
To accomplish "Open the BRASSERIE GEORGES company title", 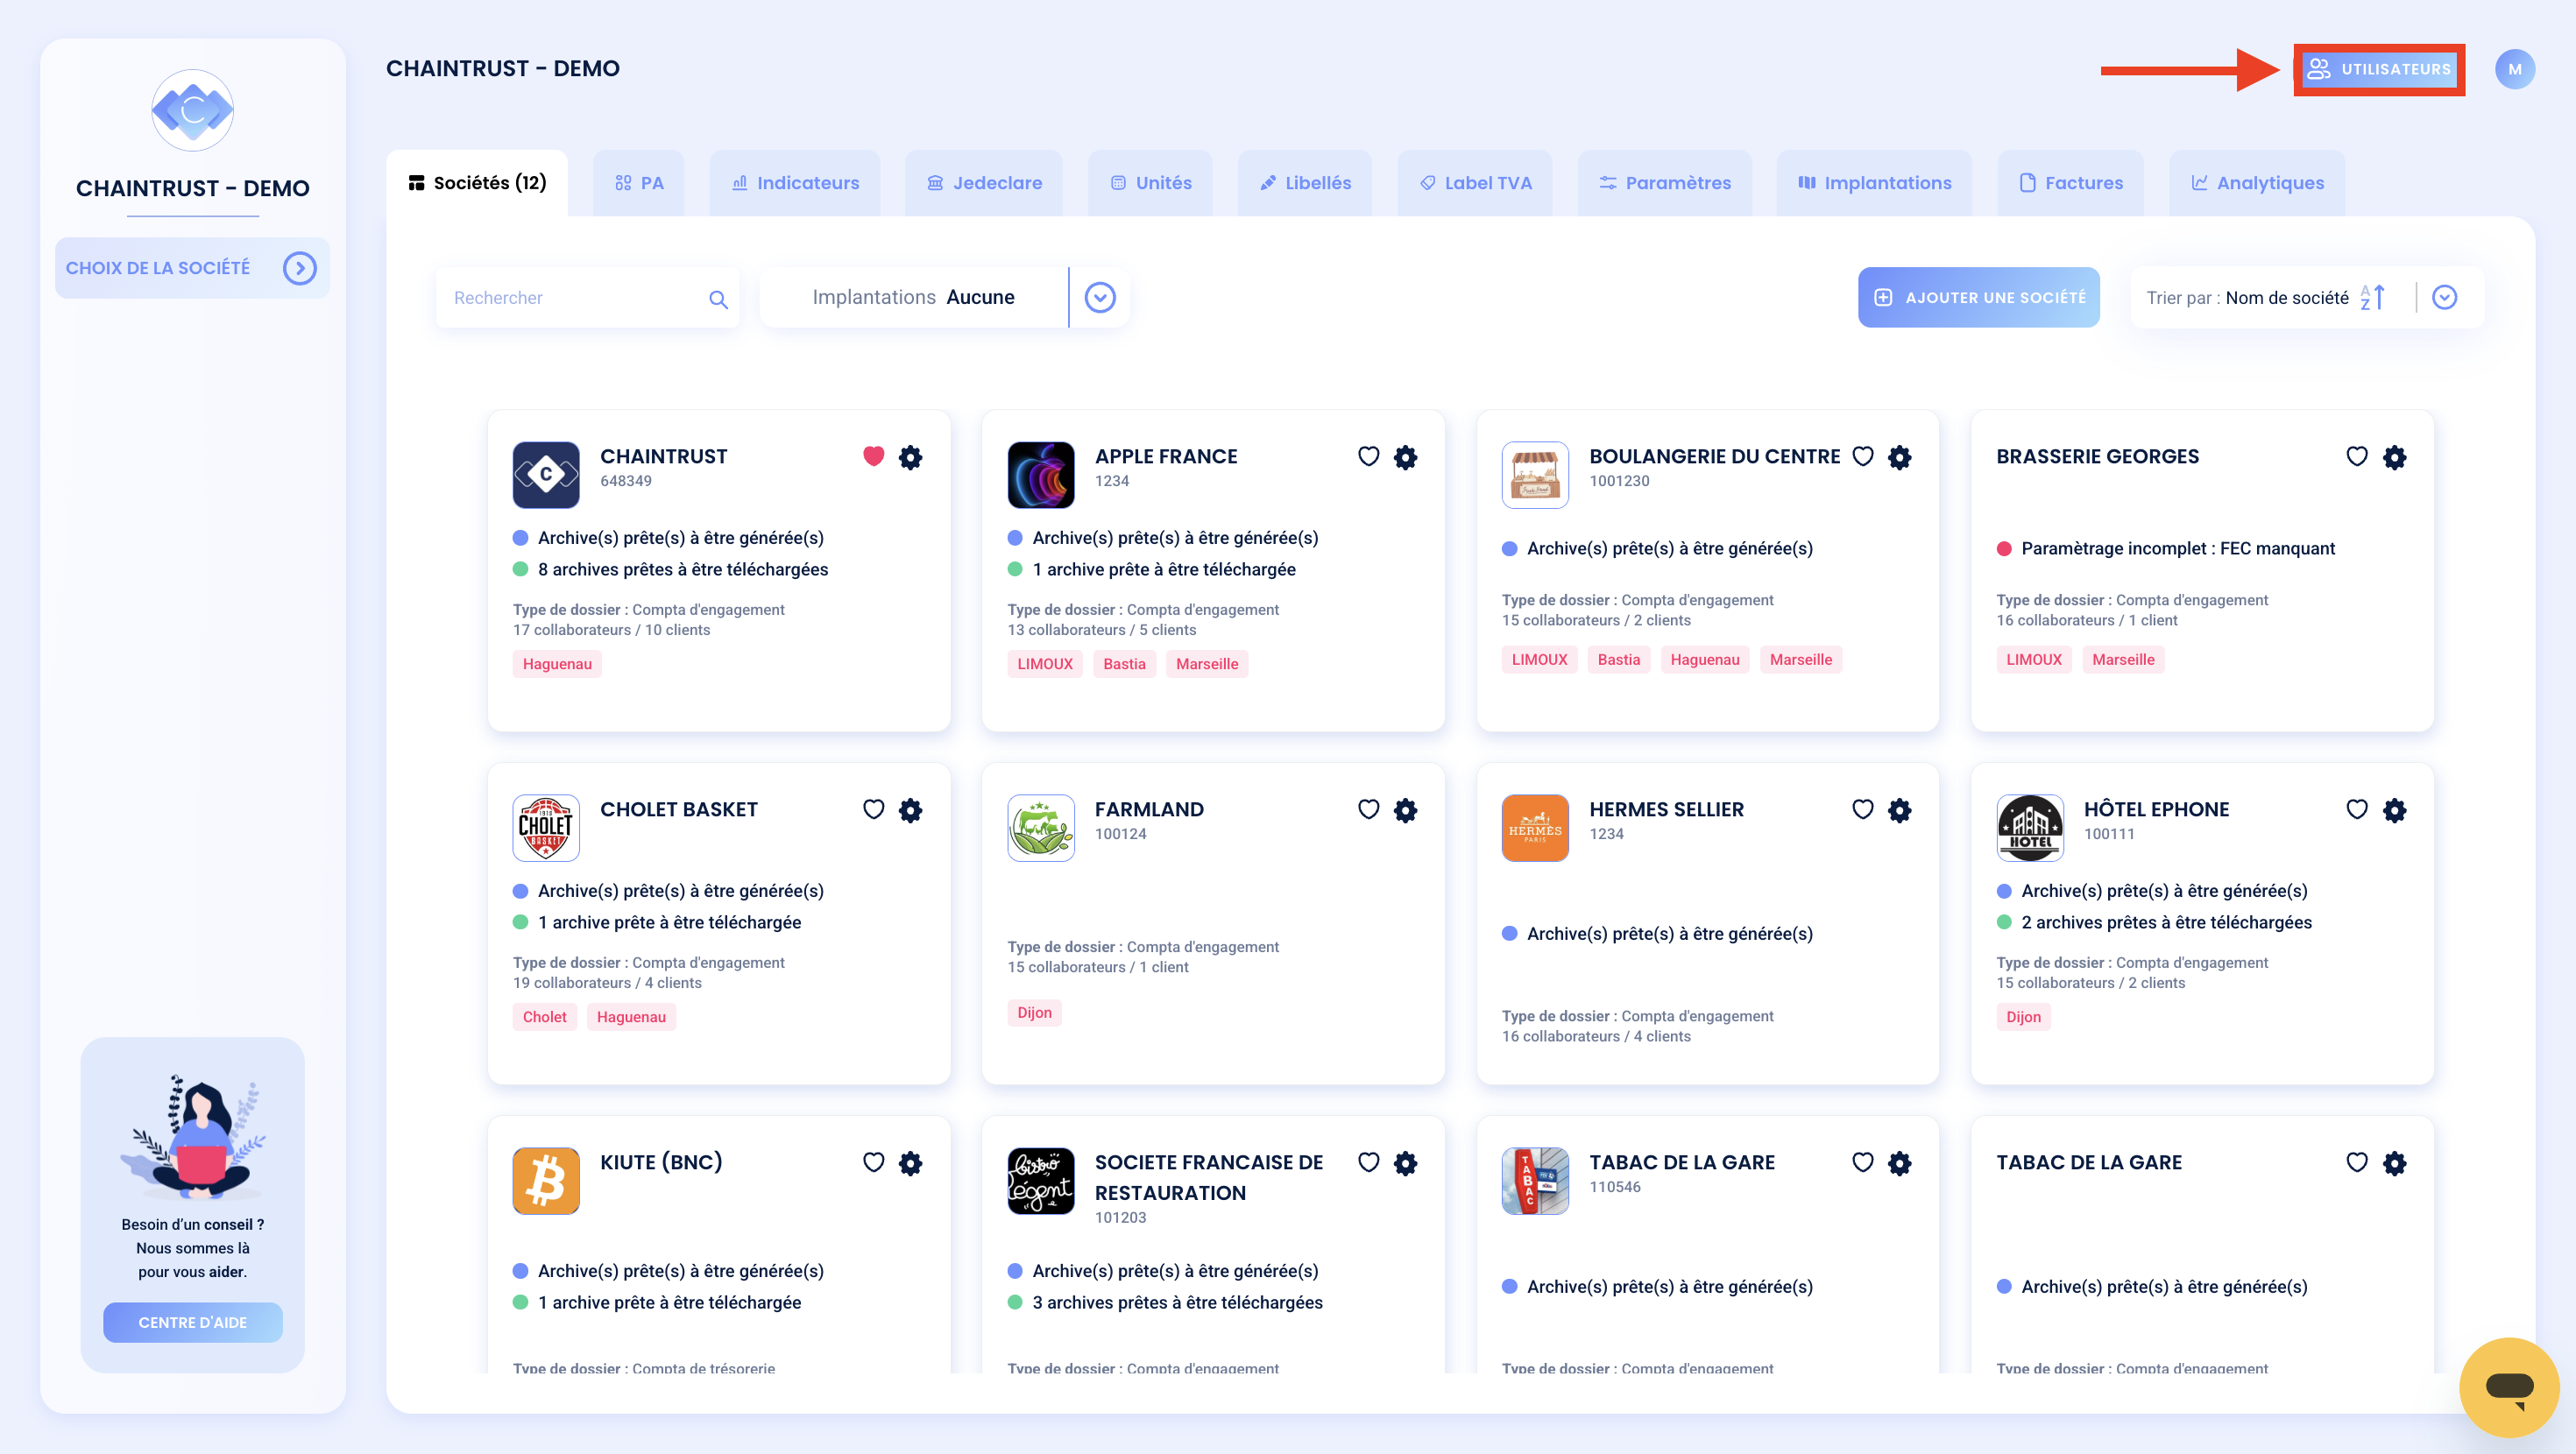I will [2097, 456].
